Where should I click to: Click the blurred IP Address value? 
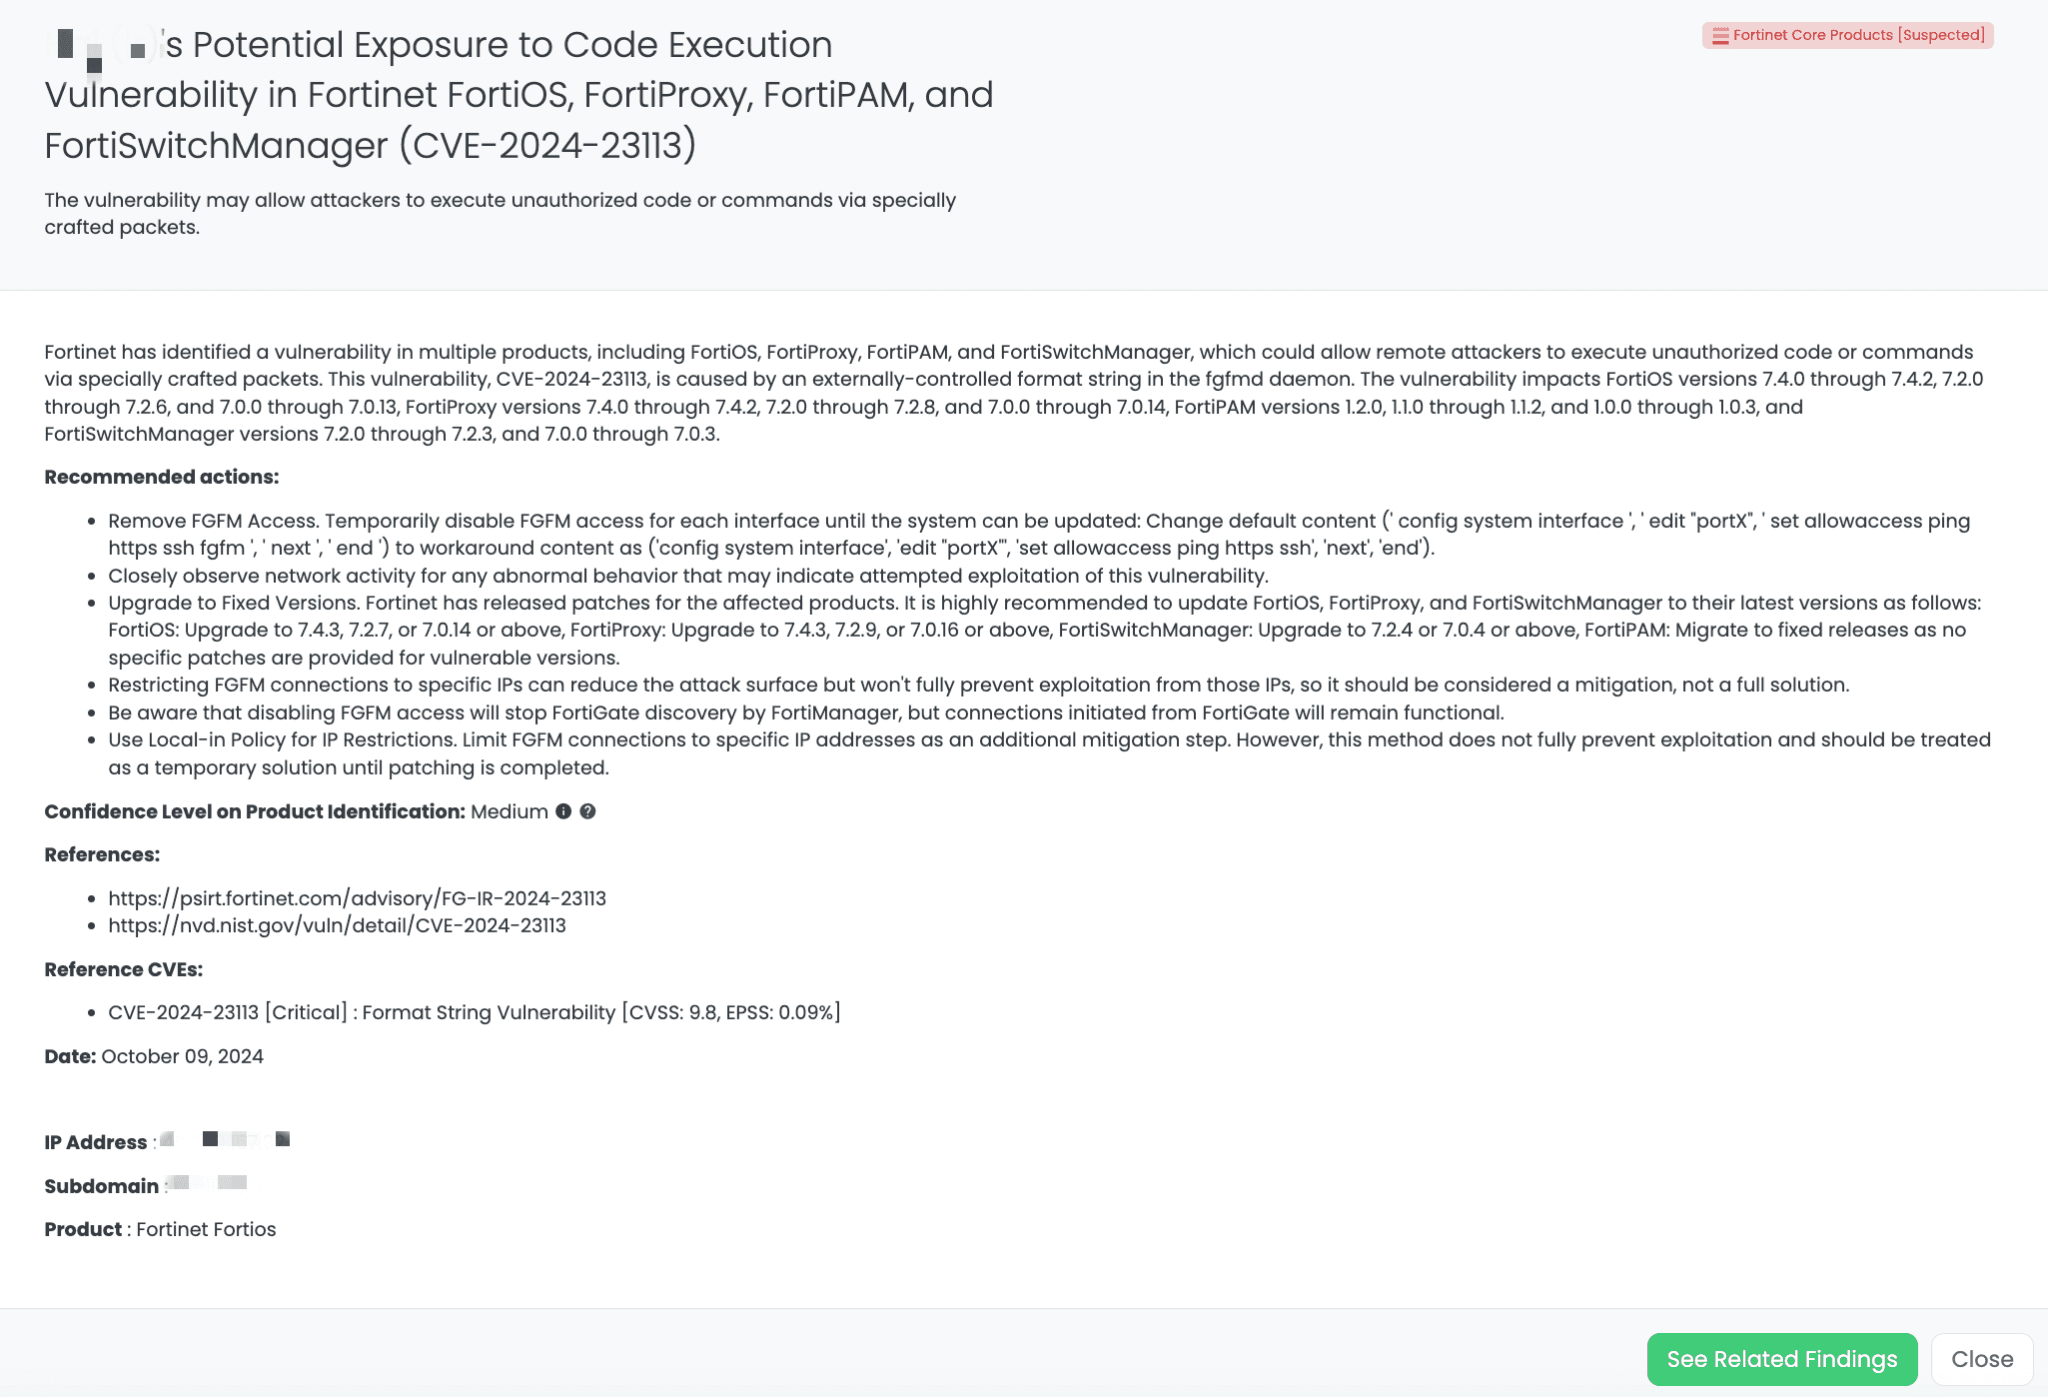pos(226,1140)
